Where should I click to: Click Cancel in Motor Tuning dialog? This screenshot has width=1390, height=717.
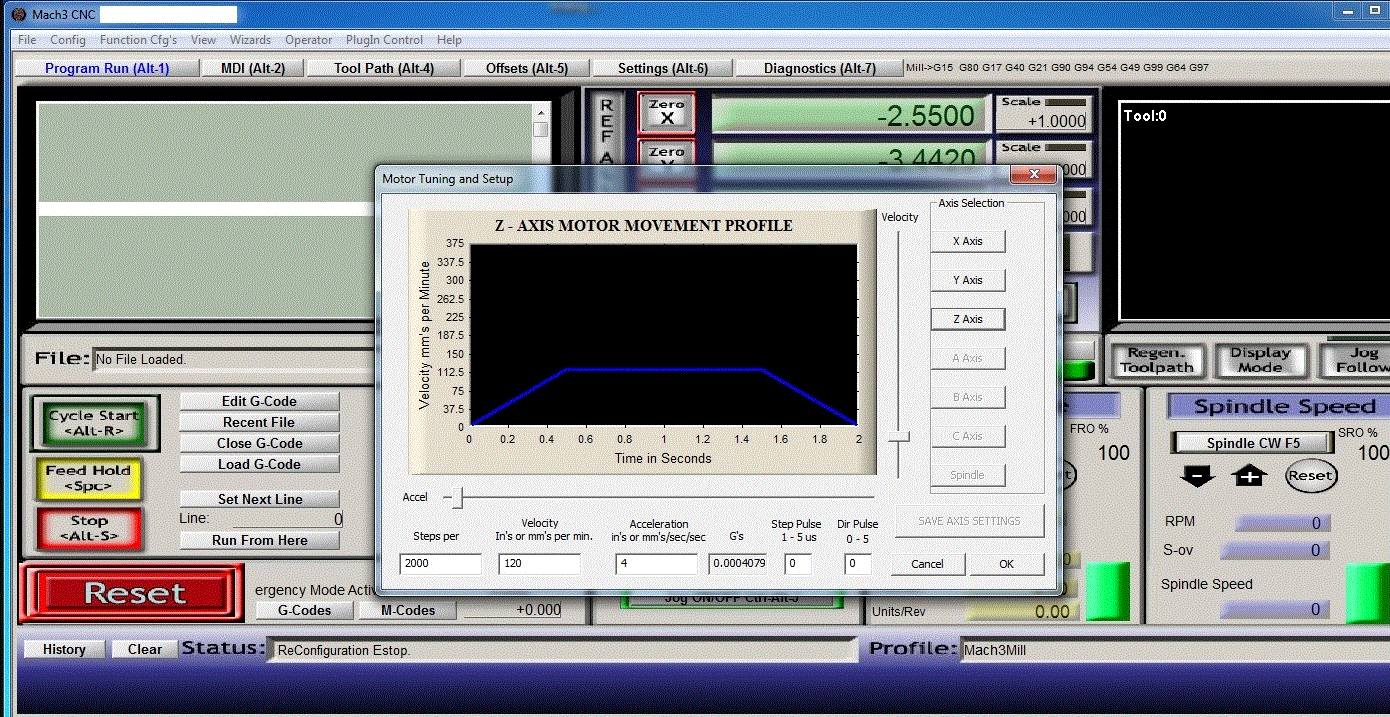pyautogui.click(x=927, y=564)
